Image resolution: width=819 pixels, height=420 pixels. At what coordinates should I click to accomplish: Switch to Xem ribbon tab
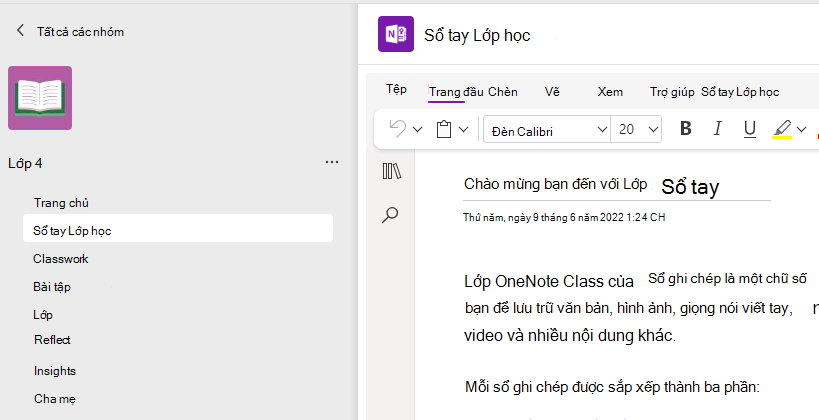click(x=610, y=92)
